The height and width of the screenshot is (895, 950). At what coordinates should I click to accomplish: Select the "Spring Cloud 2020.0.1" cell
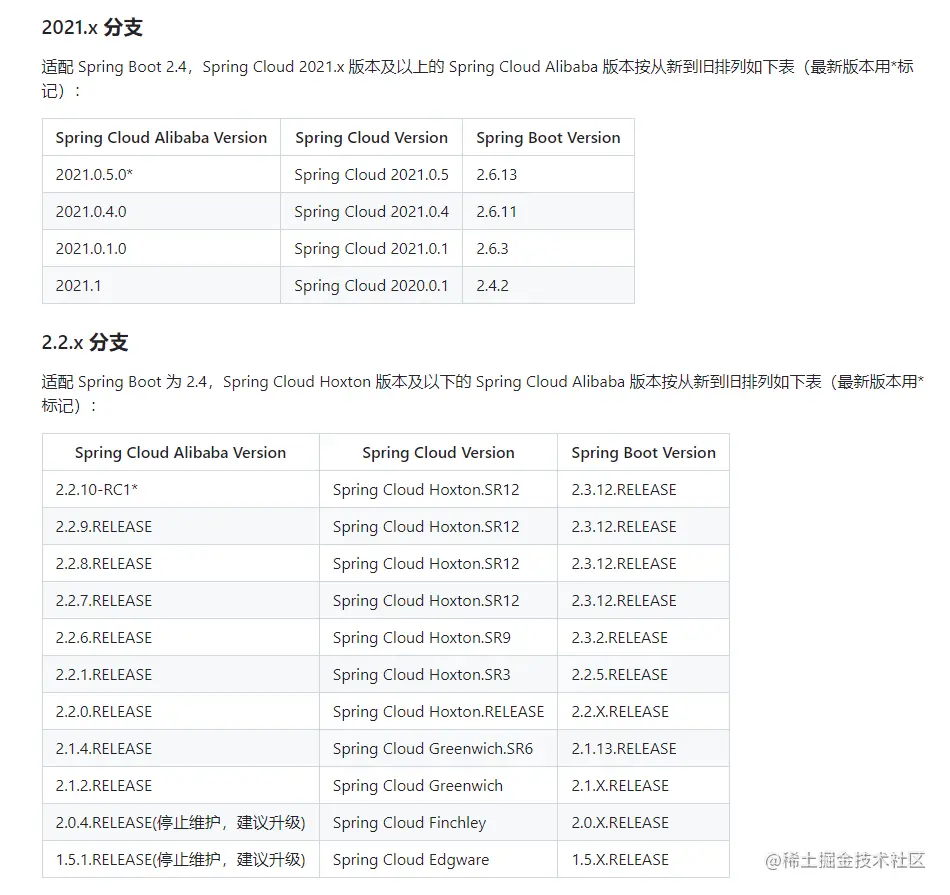[371, 285]
